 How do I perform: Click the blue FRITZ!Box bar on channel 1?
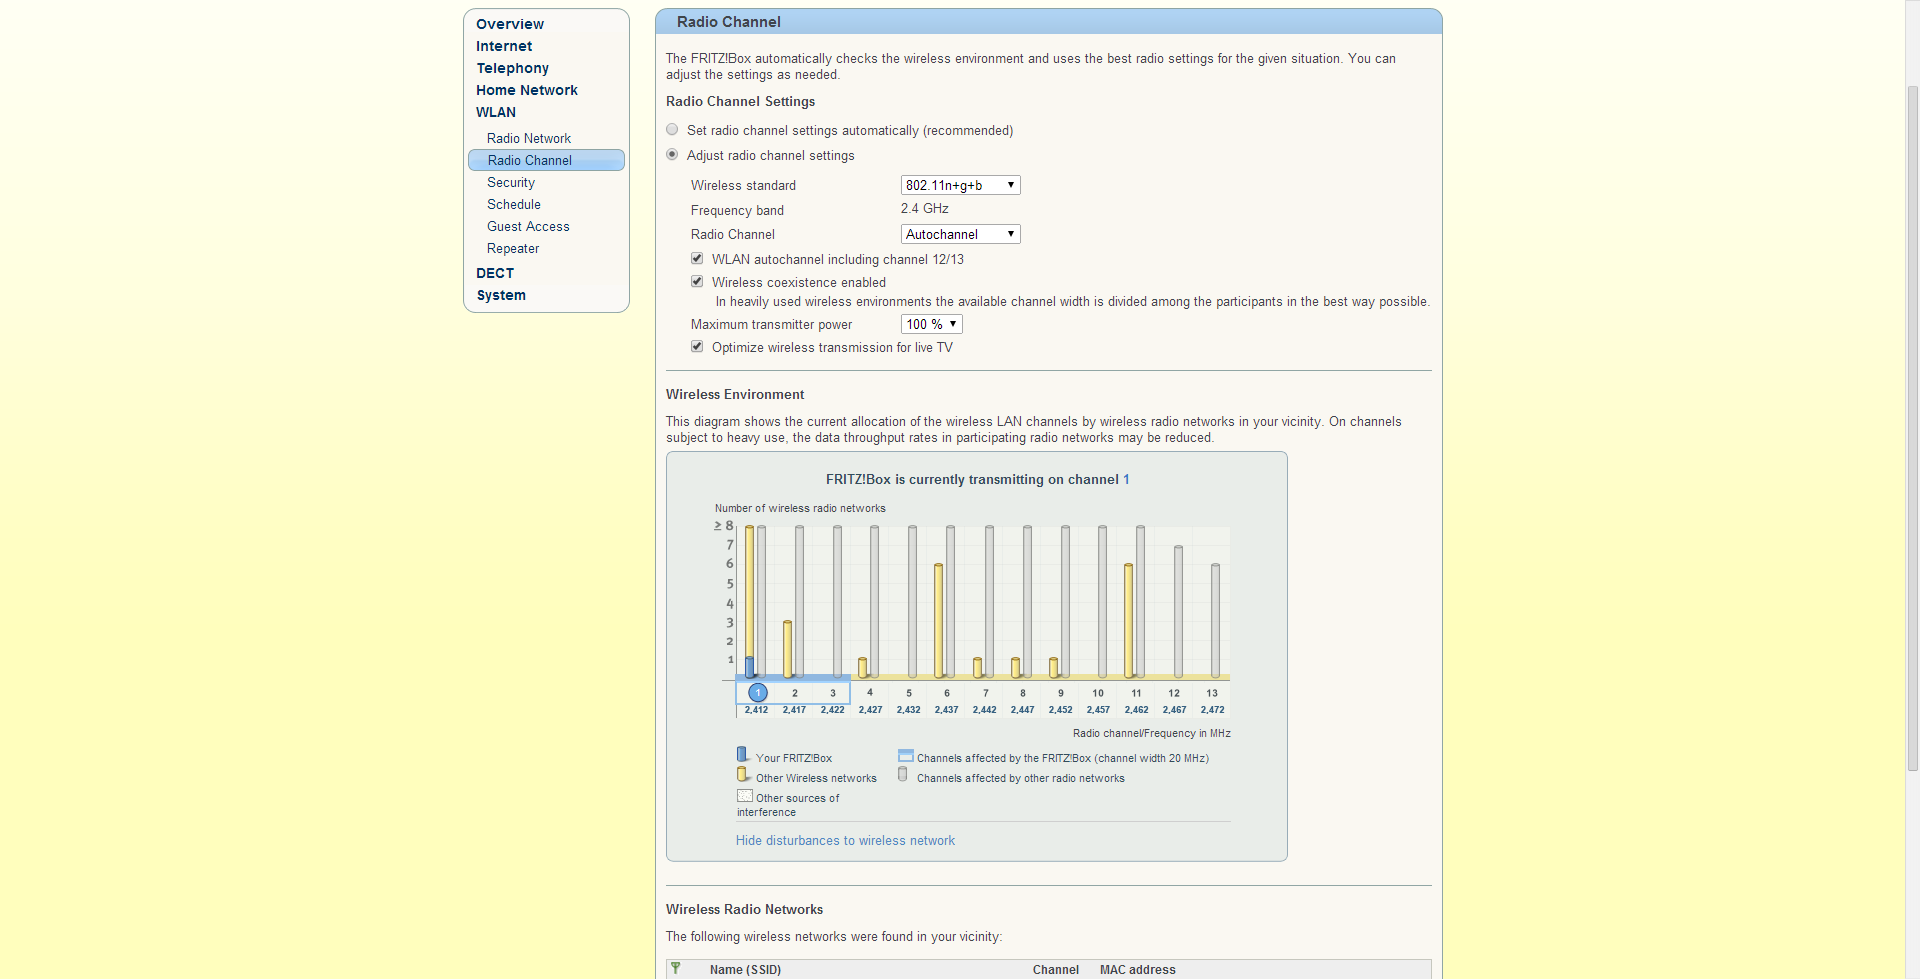(749, 667)
